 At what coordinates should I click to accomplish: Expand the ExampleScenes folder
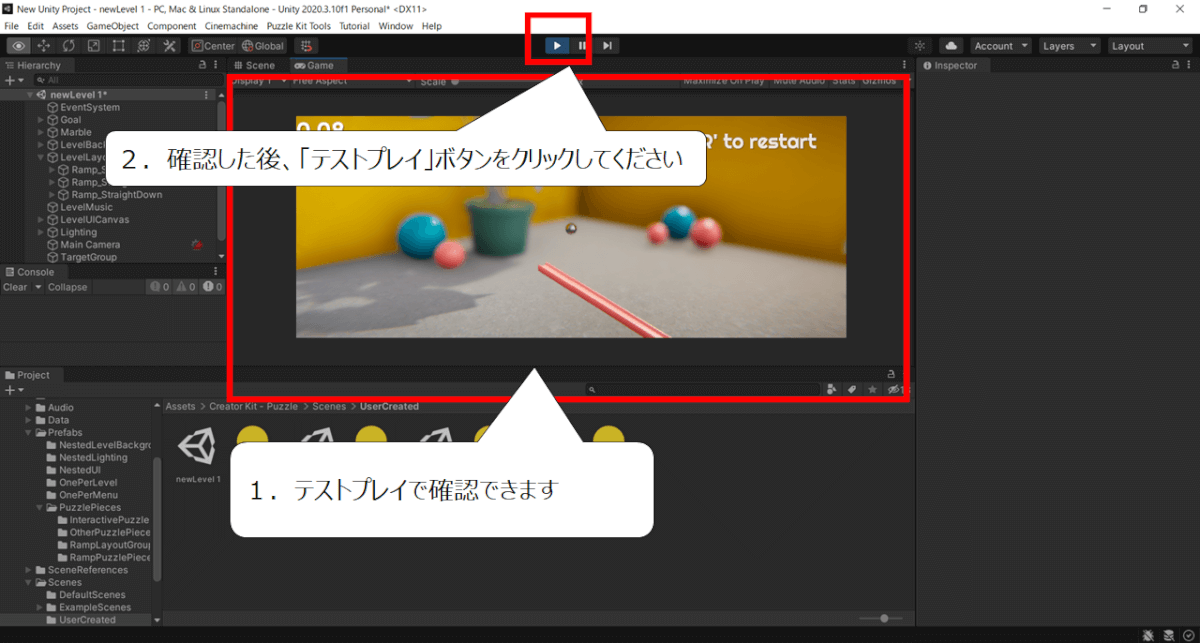[41, 608]
